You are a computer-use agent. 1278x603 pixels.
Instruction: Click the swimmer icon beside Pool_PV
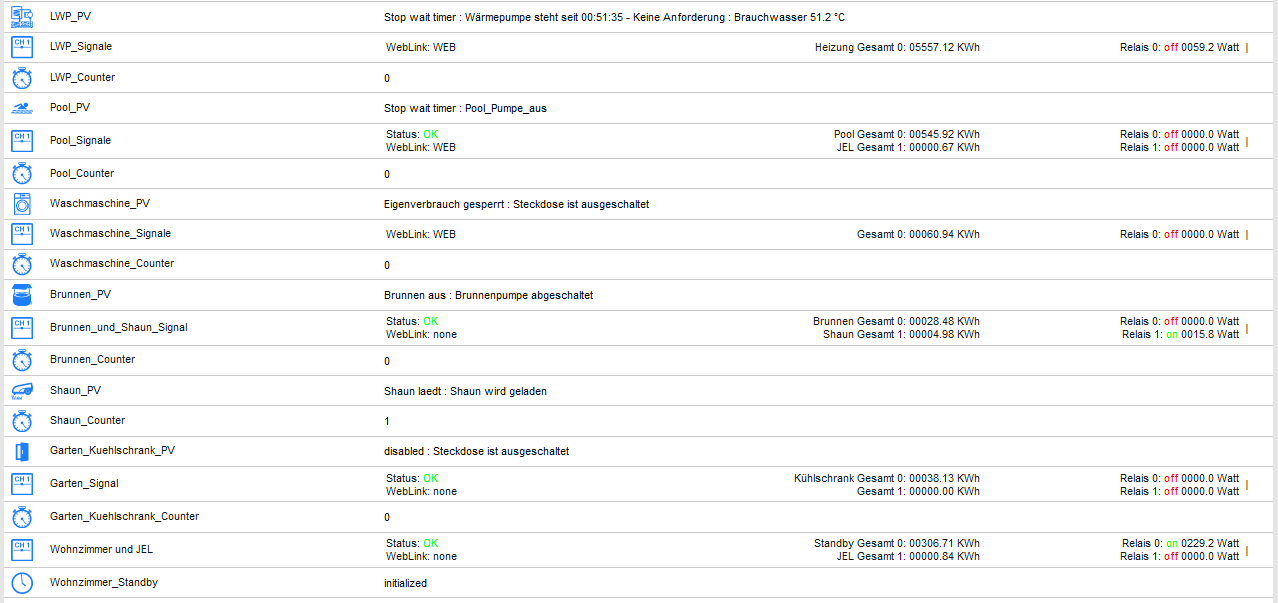[22, 108]
